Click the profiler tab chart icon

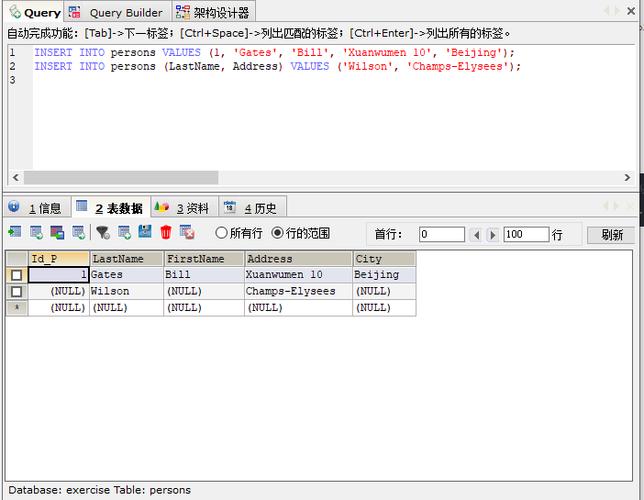[161, 207]
